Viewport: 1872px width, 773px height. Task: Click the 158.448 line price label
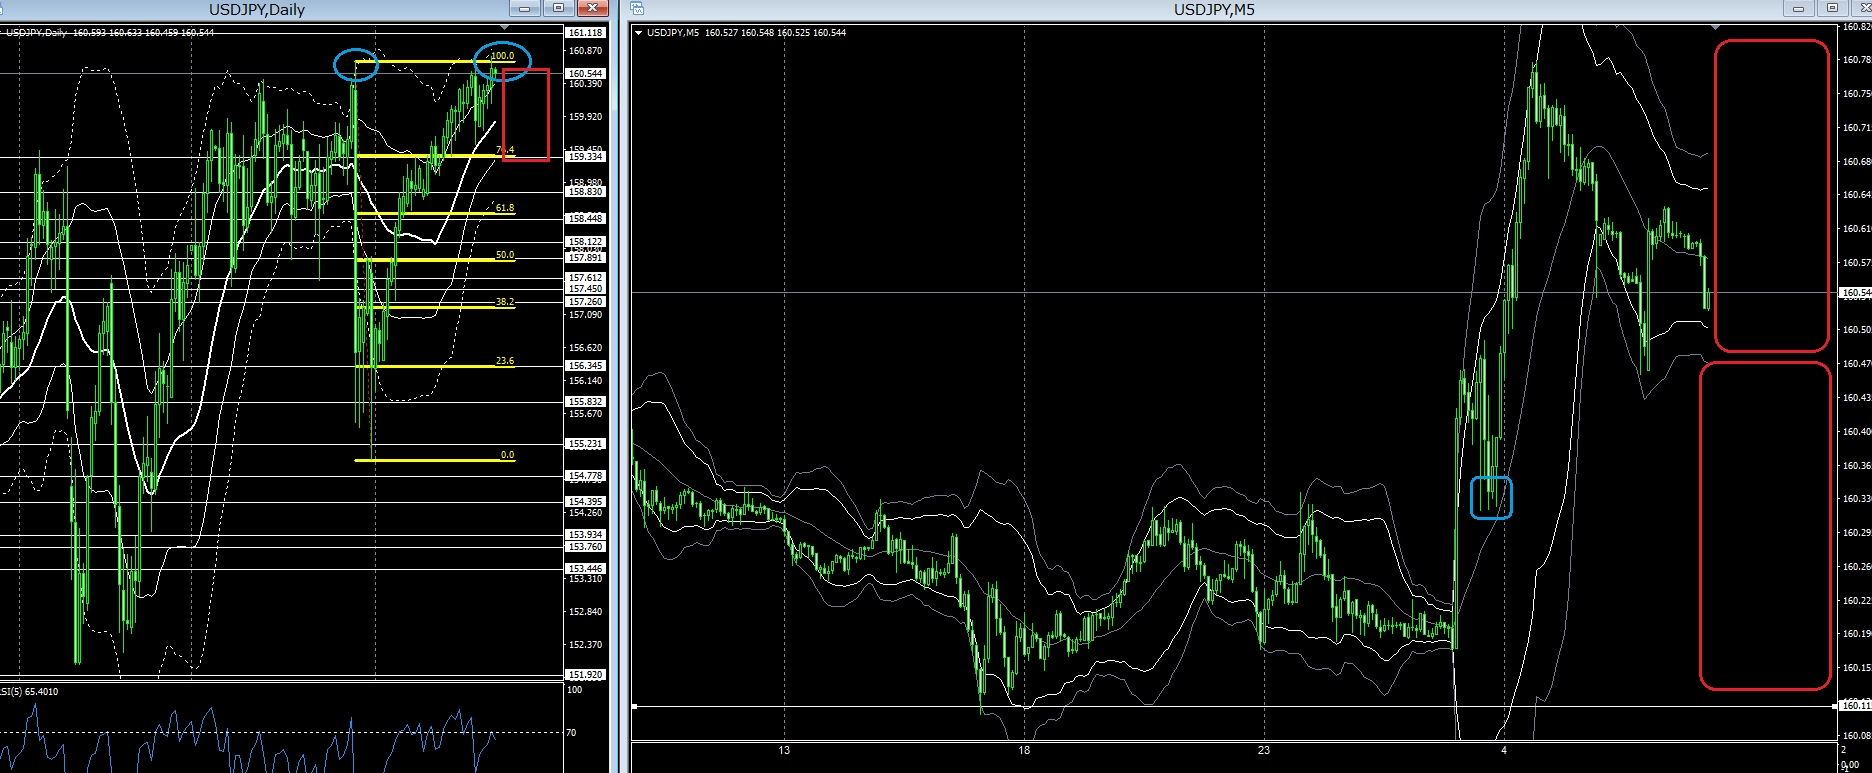585,219
